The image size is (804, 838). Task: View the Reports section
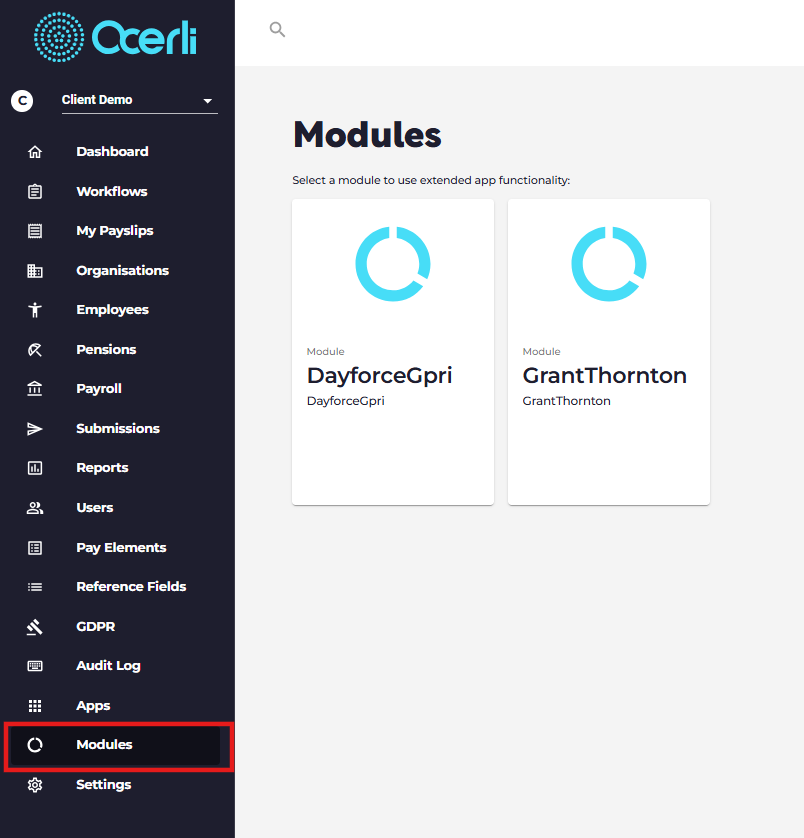(x=102, y=468)
